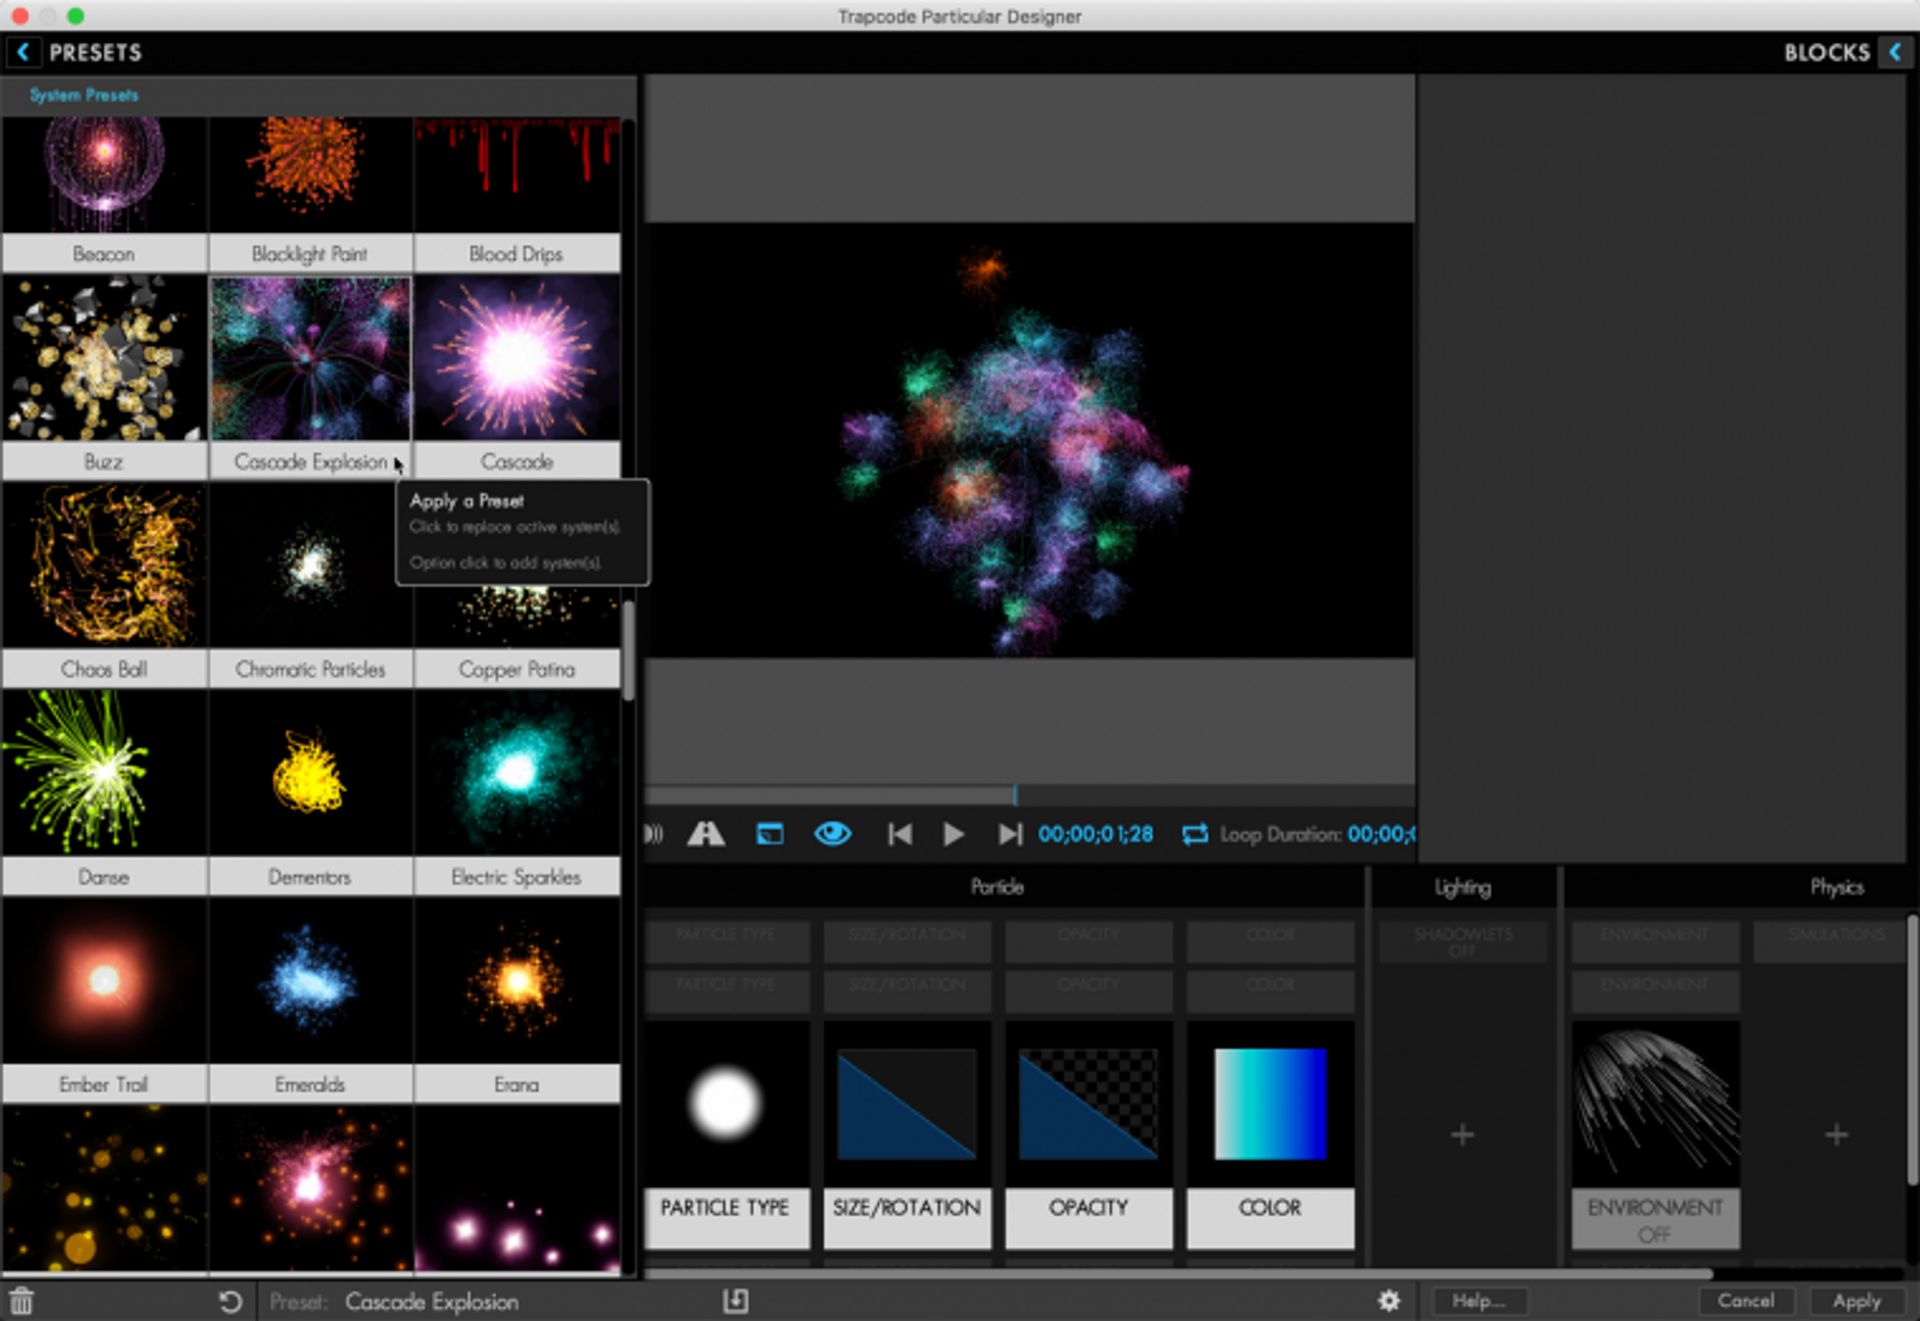Expand the BLOCKS panel using its chevron

point(1897,52)
